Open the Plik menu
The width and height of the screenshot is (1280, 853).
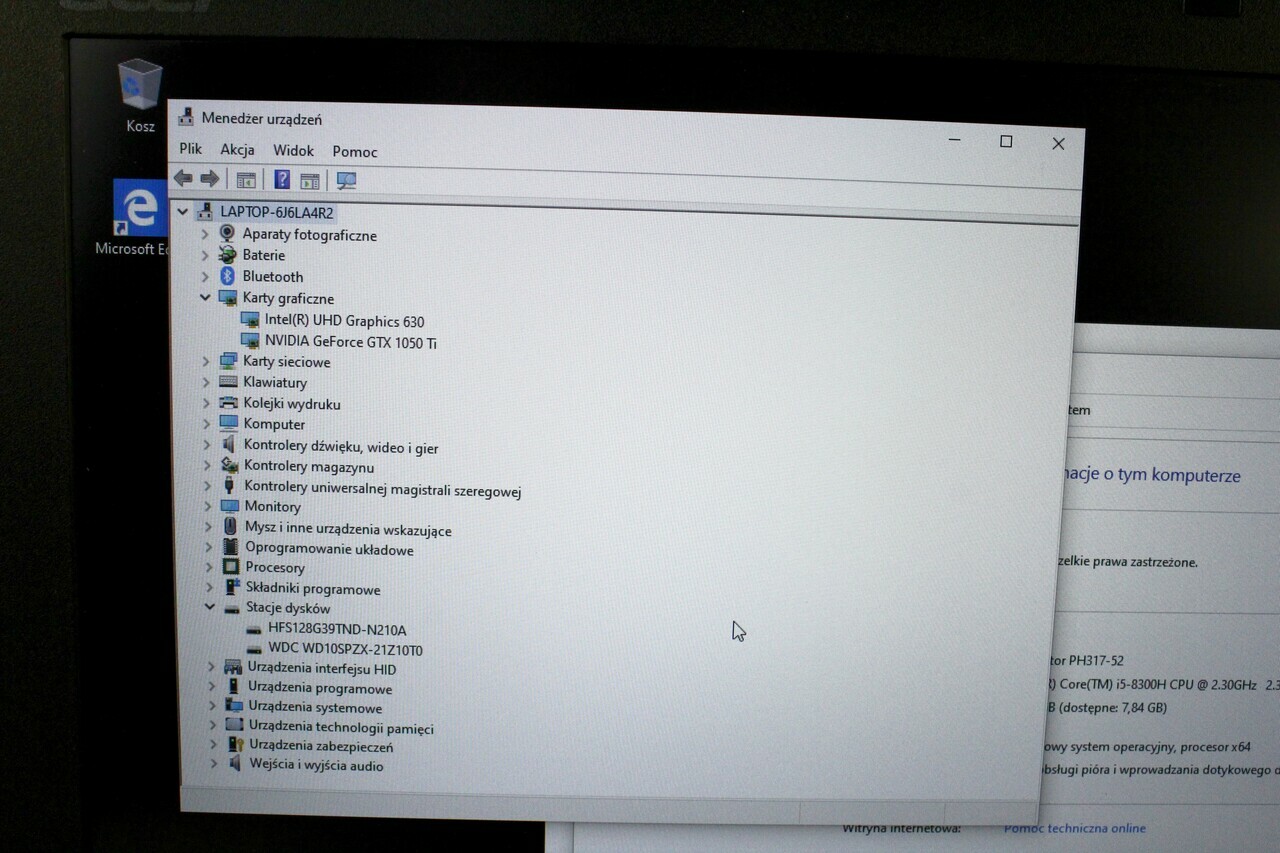[191, 149]
